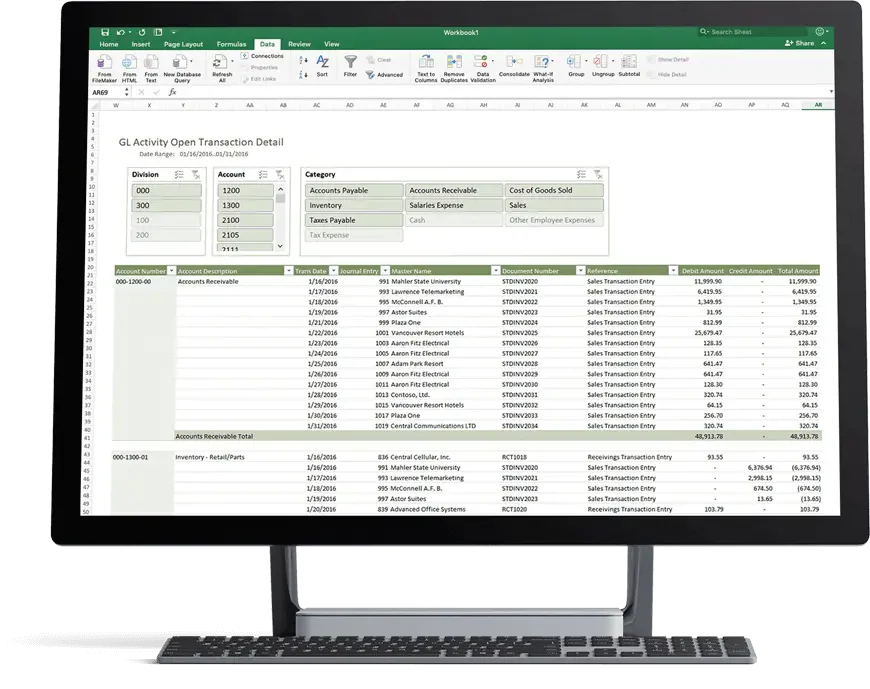Open the Journal Entry filter dropdown
The width and height of the screenshot is (870, 689).
[x=385, y=271]
